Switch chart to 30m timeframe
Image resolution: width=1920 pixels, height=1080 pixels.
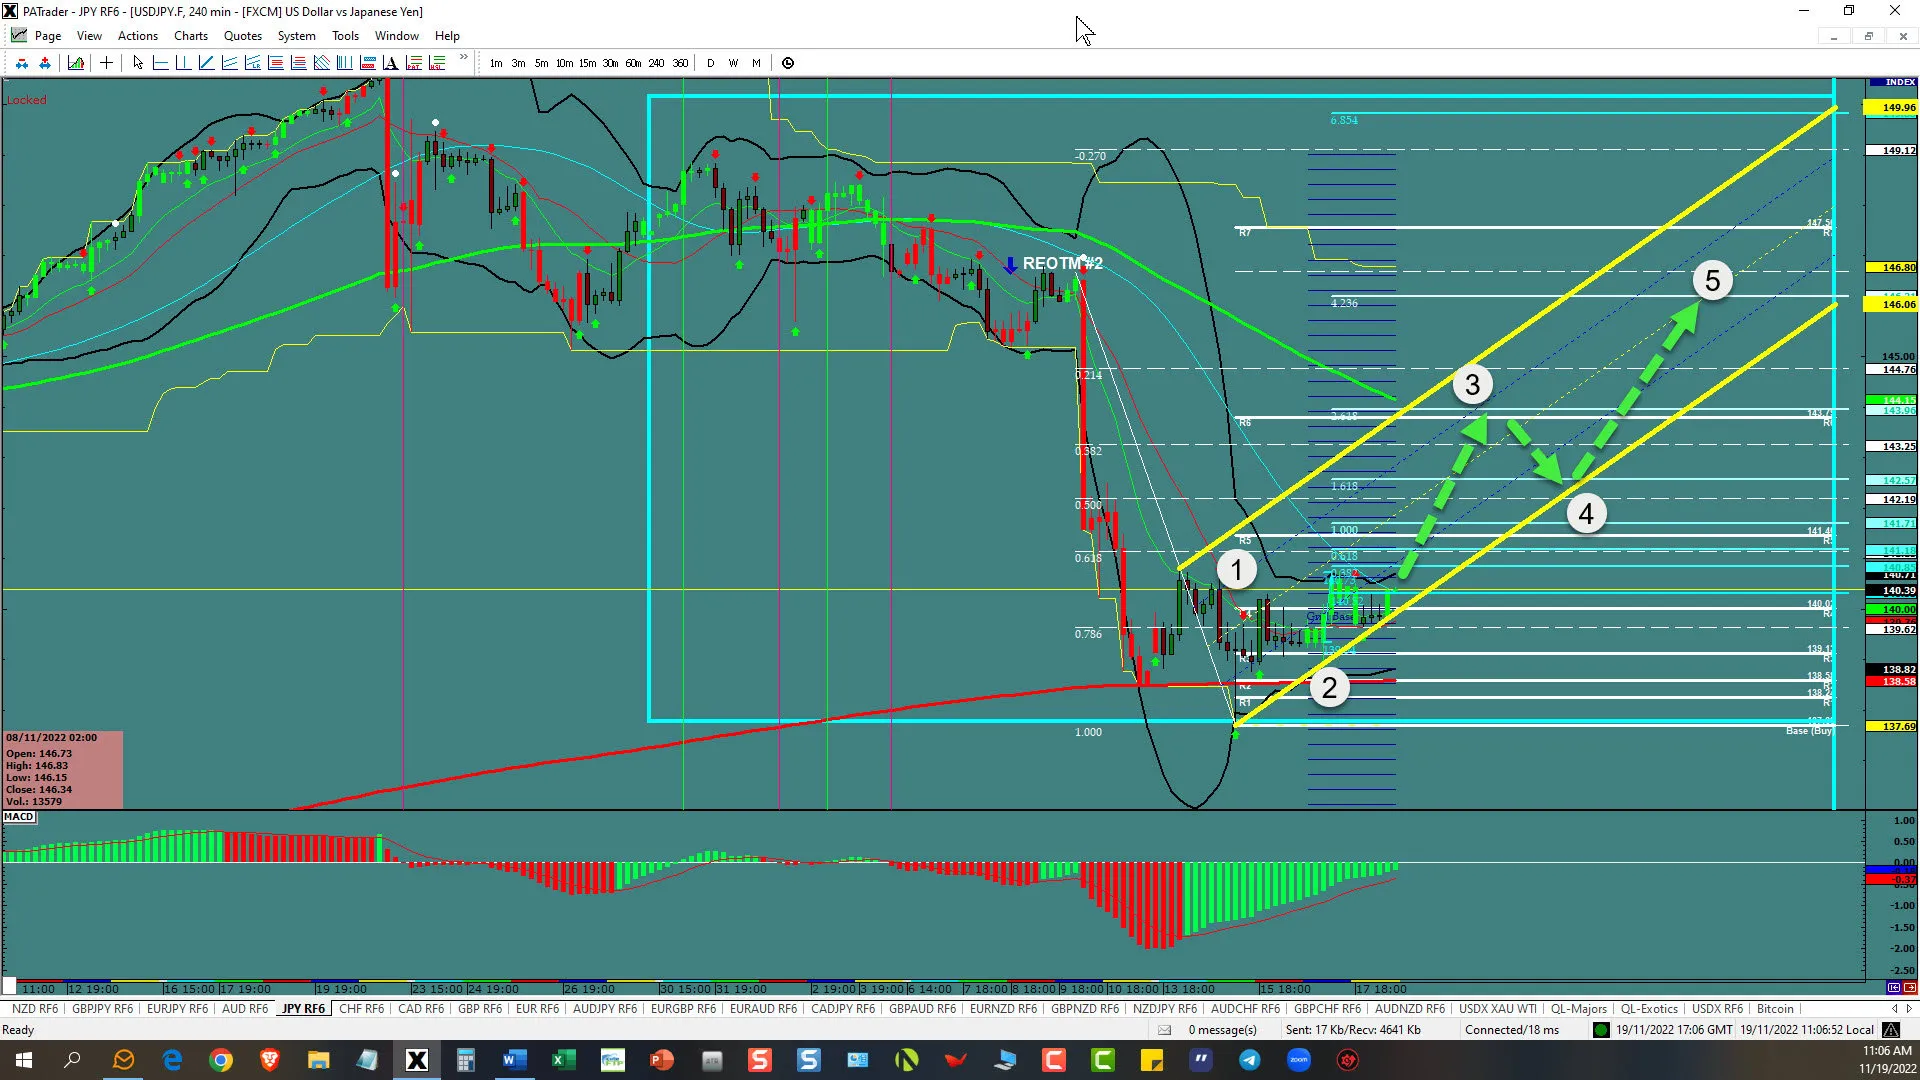610,63
